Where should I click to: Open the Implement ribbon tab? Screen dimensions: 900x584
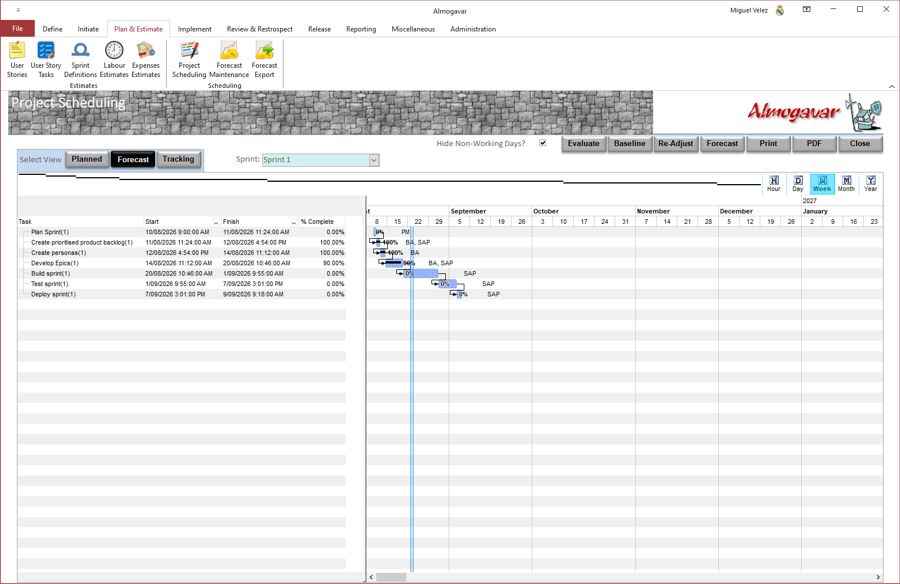tap(195, 29)
